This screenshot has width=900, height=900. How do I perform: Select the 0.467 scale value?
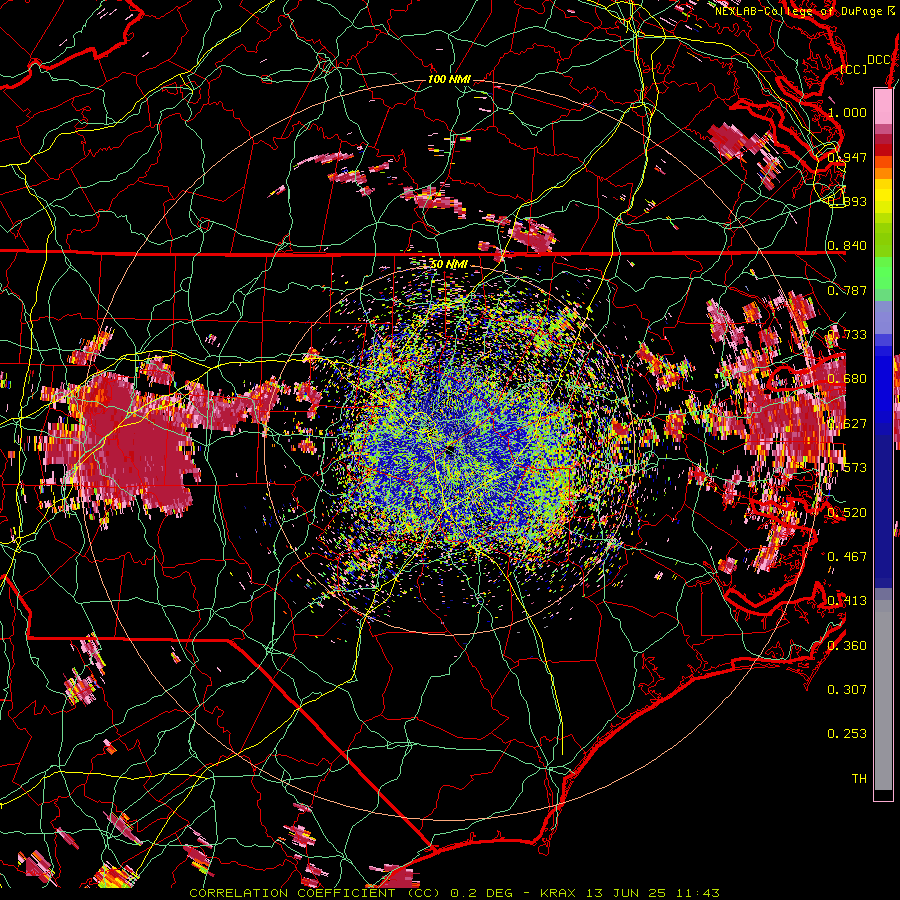847,556
